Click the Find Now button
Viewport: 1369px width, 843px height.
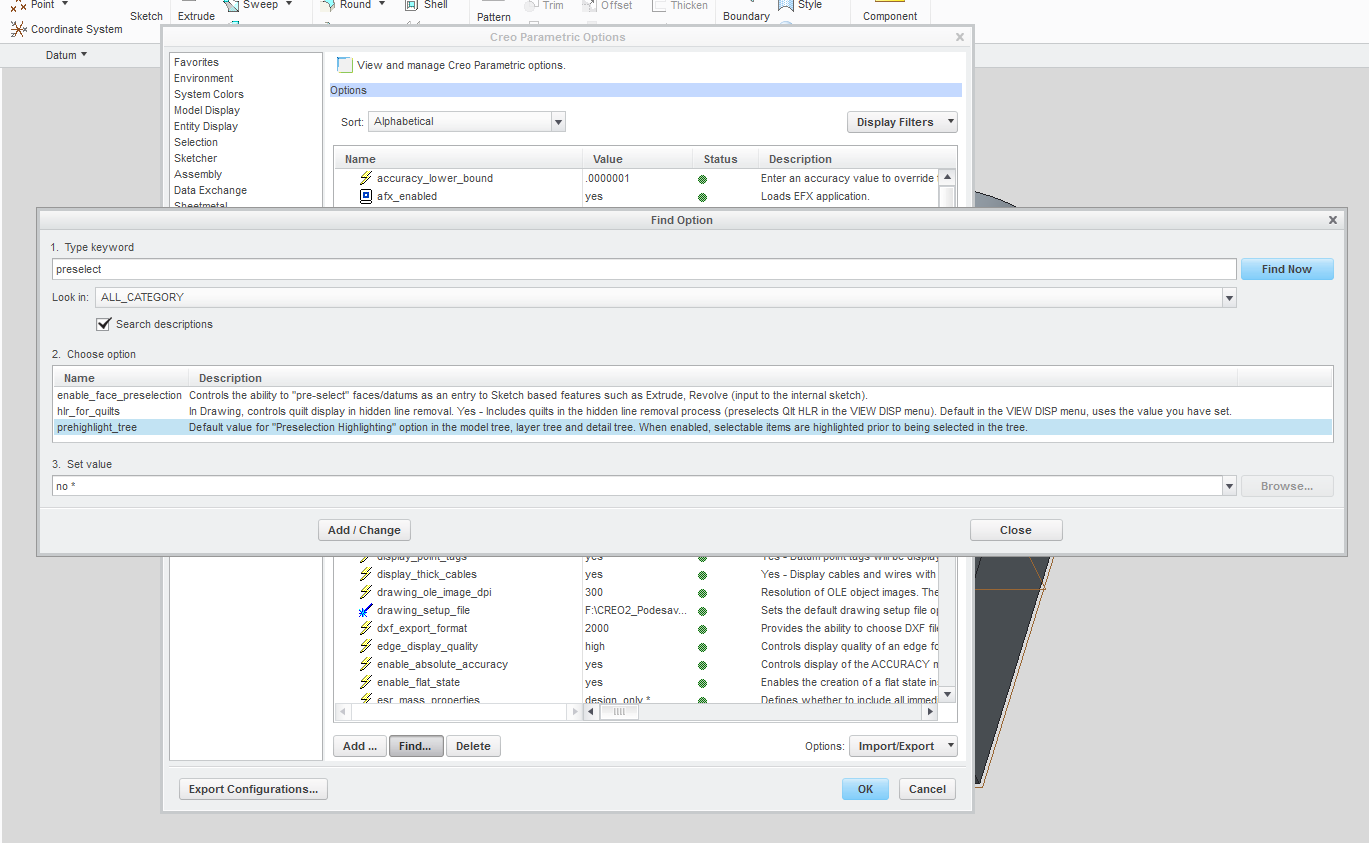point(1287,269)
